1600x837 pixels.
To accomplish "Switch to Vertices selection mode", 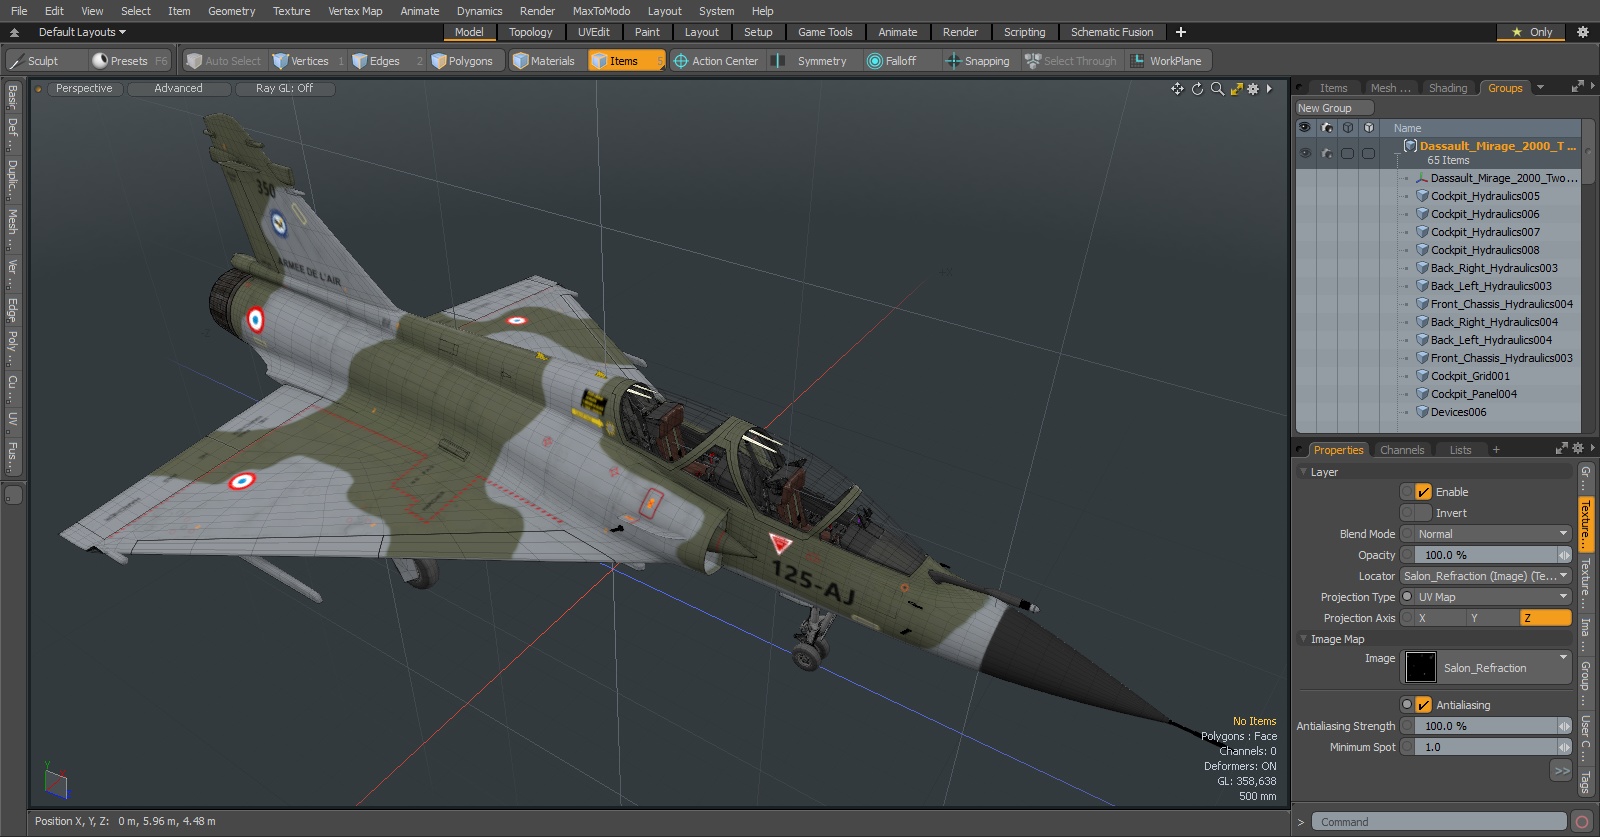I will pos(308,61).
